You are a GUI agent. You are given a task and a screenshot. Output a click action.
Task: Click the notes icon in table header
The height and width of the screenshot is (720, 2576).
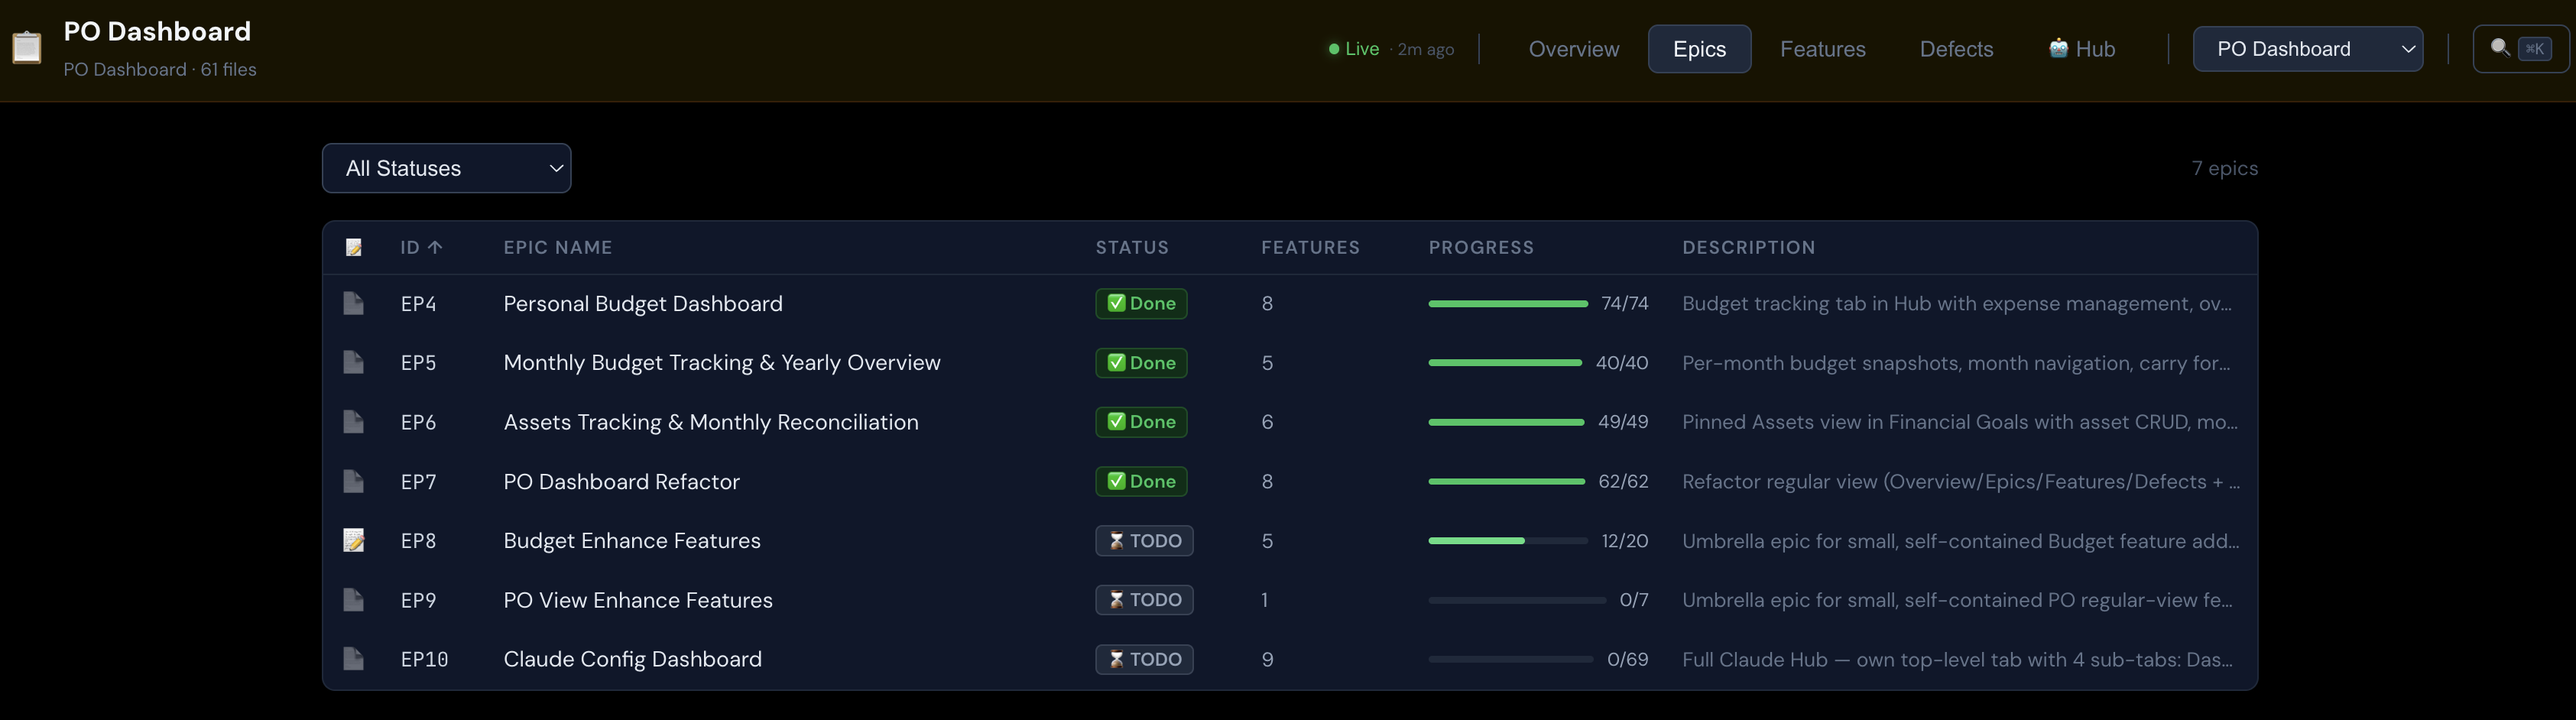tap(353, 247)
